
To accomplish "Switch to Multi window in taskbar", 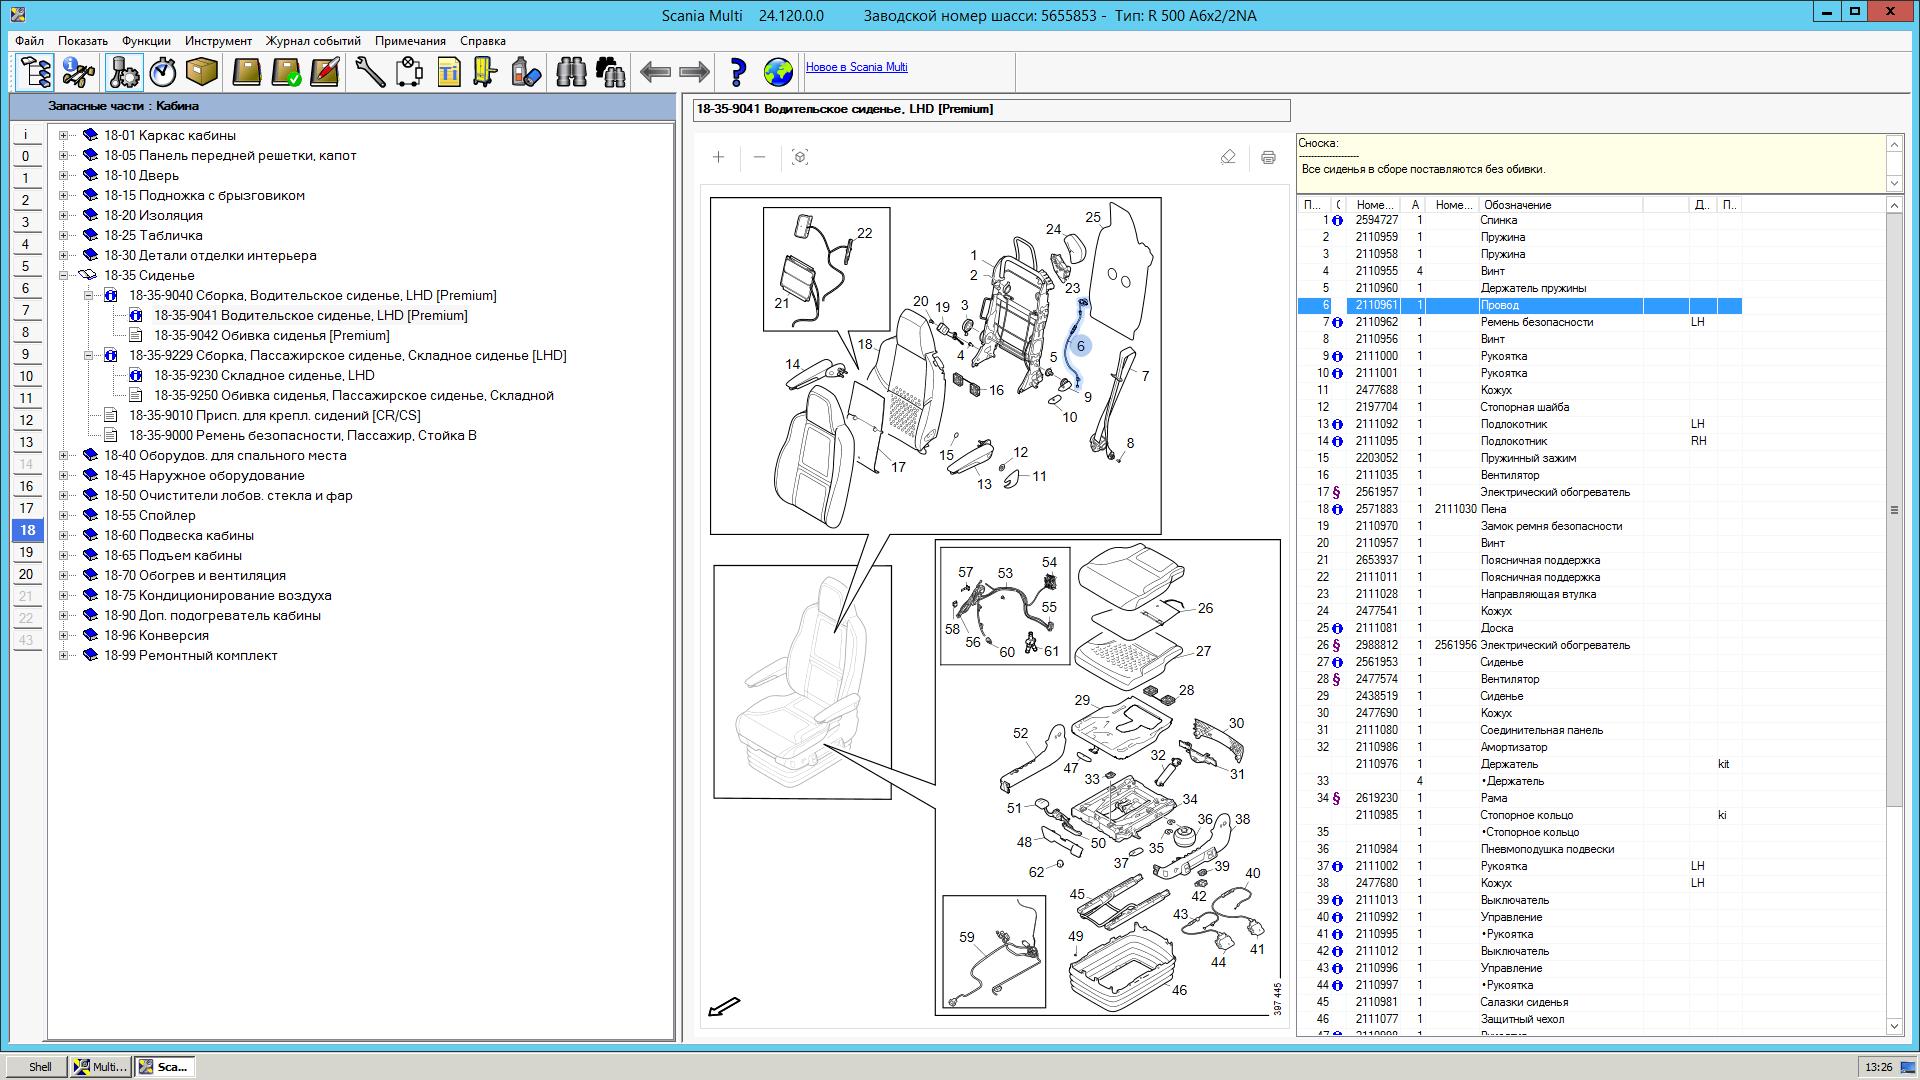I will click(x=101, y=1067).
